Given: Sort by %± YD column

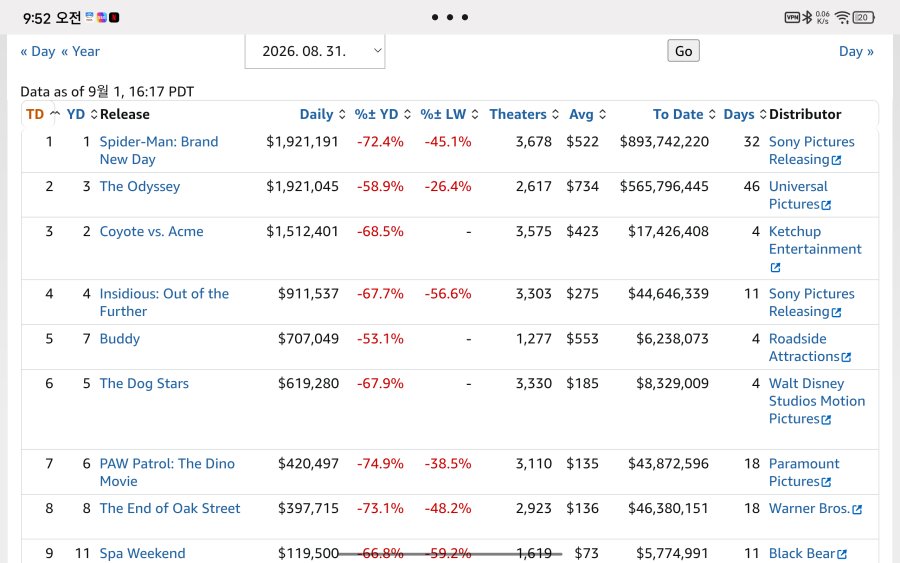Looking at the screenshot, I should (x=382, y=114).
